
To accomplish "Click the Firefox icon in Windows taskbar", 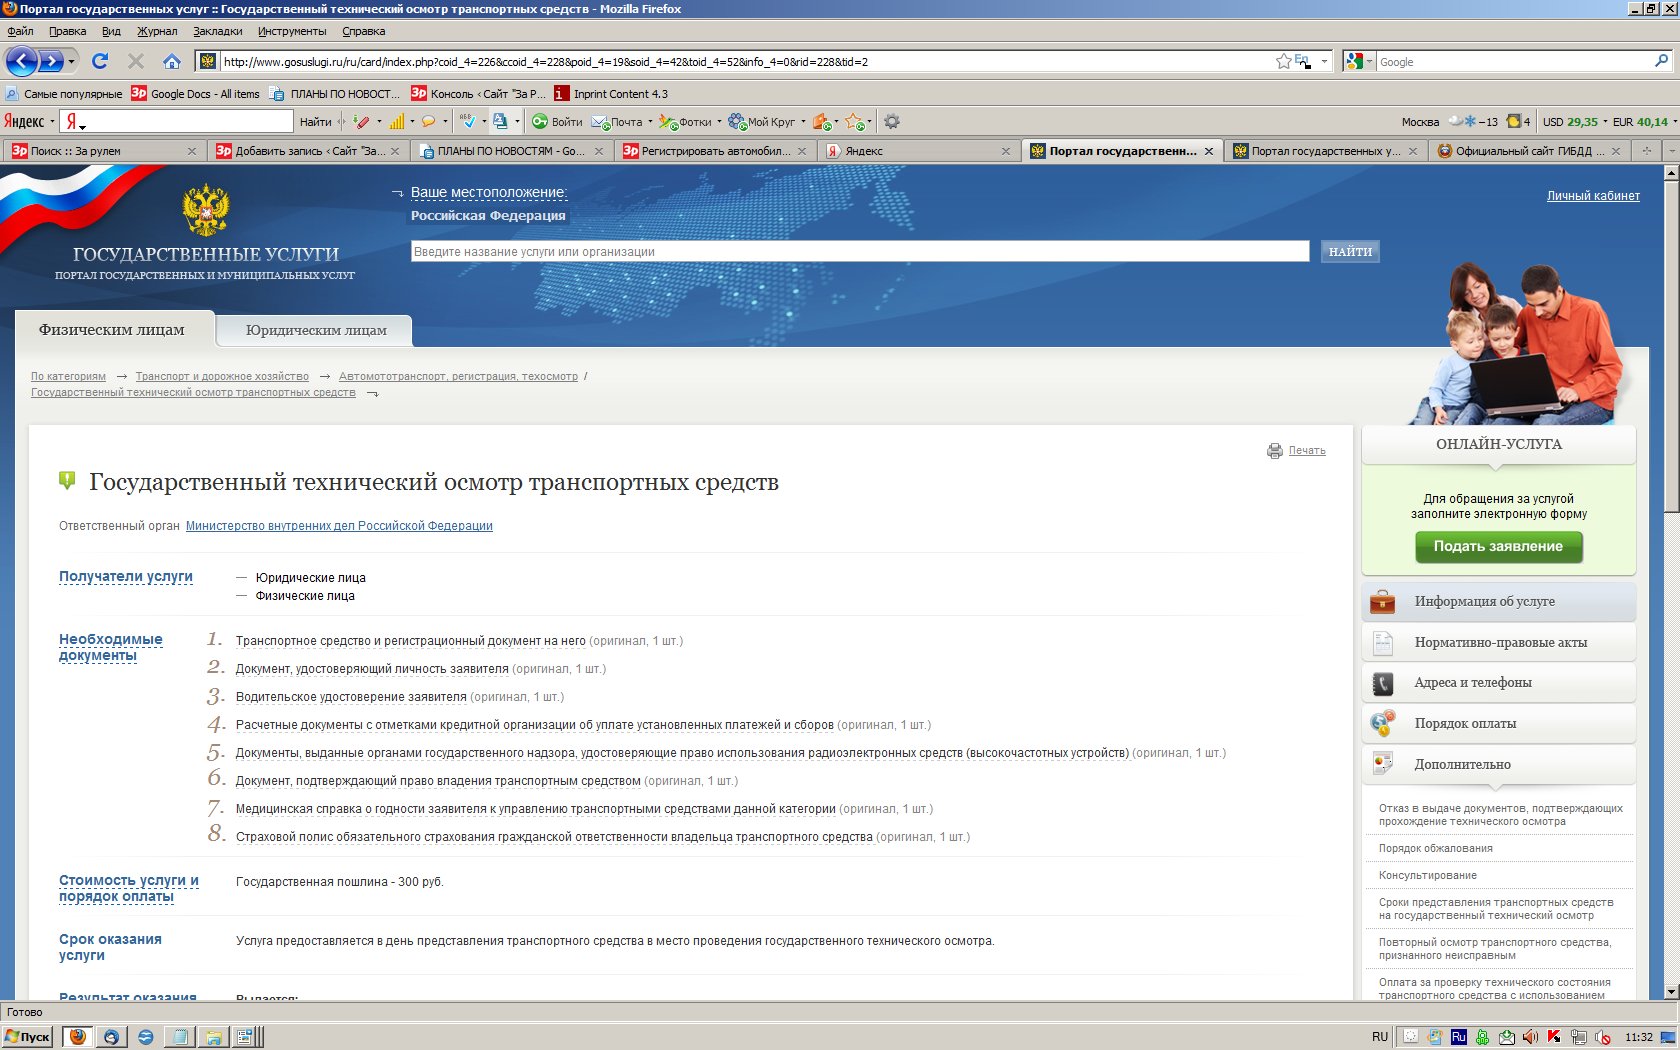I will click(x=77, y=1037).
